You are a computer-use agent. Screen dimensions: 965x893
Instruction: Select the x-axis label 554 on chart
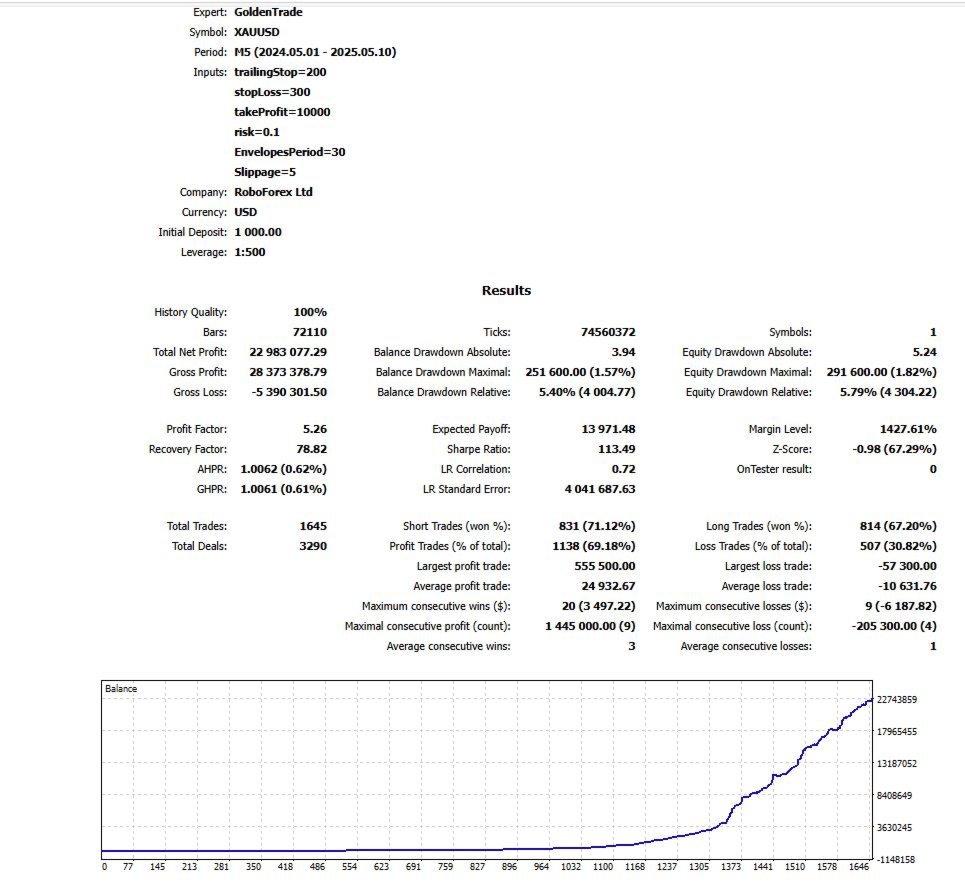[350, 867]
